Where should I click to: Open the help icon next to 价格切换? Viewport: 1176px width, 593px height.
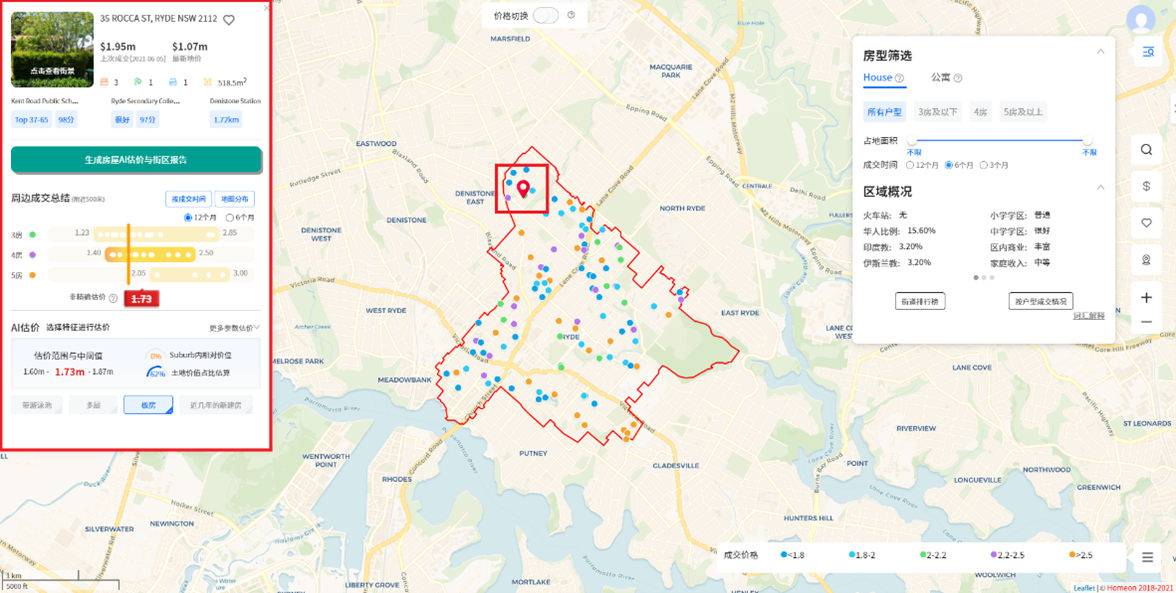click(x=571, y=15)
